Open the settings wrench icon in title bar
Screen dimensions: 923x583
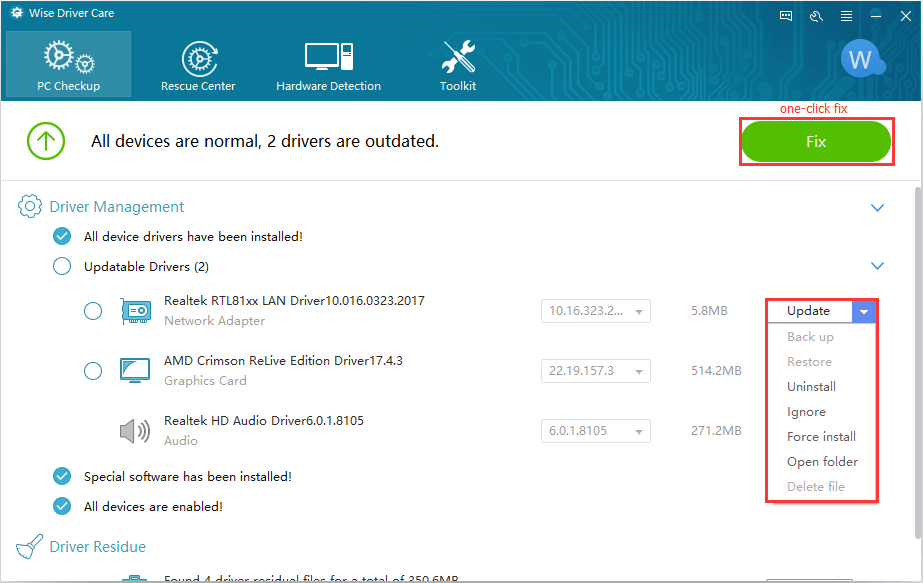point(817,16)
